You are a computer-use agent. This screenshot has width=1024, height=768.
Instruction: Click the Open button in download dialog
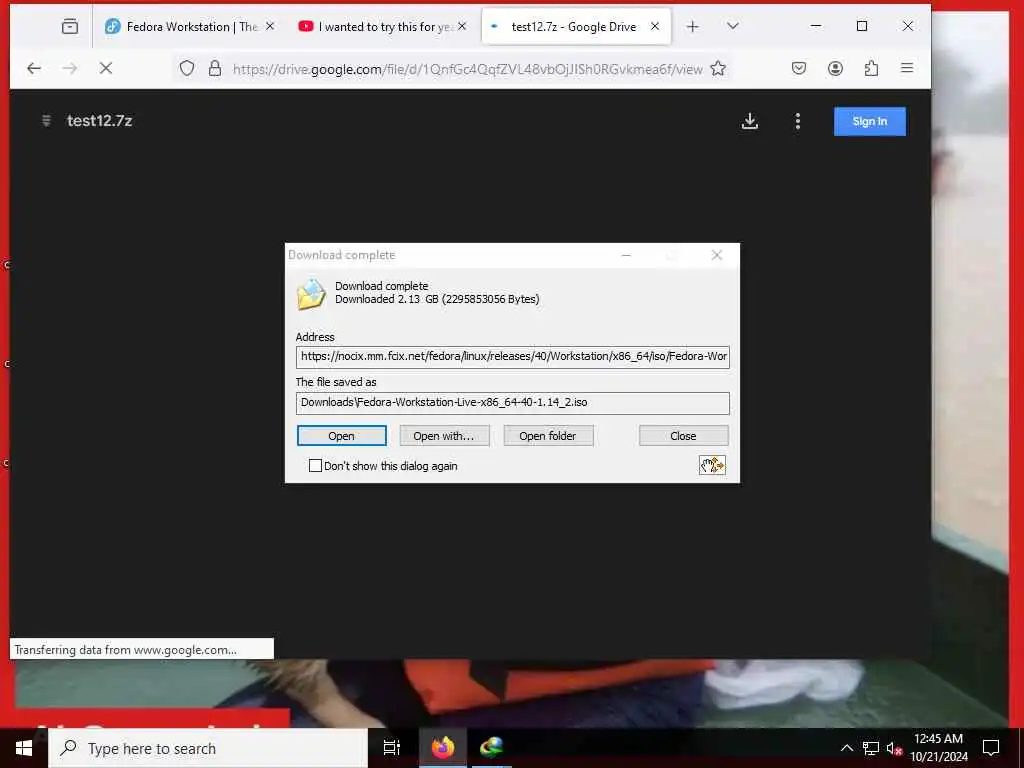[342, 436]
